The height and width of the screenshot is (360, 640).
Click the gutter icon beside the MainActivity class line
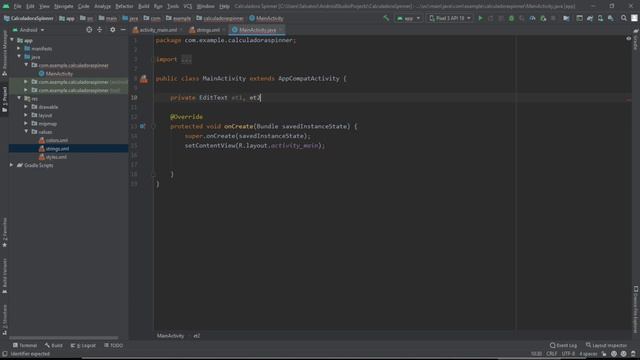144,79
